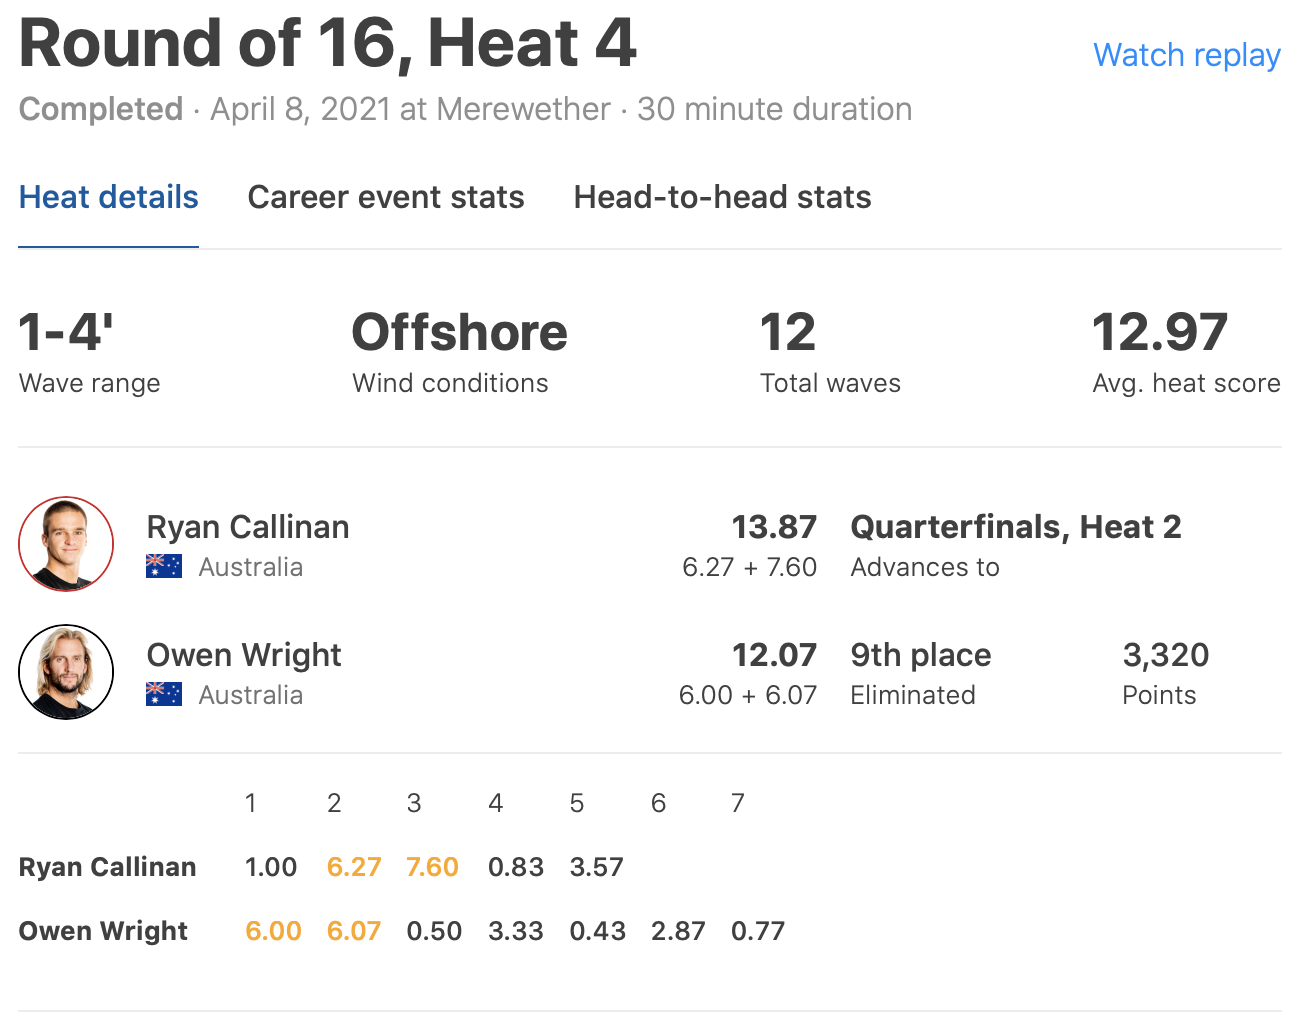Select the Heat details tab
The height and width of the screenshot is (1016, 1310).
click(x=109, y=197)
